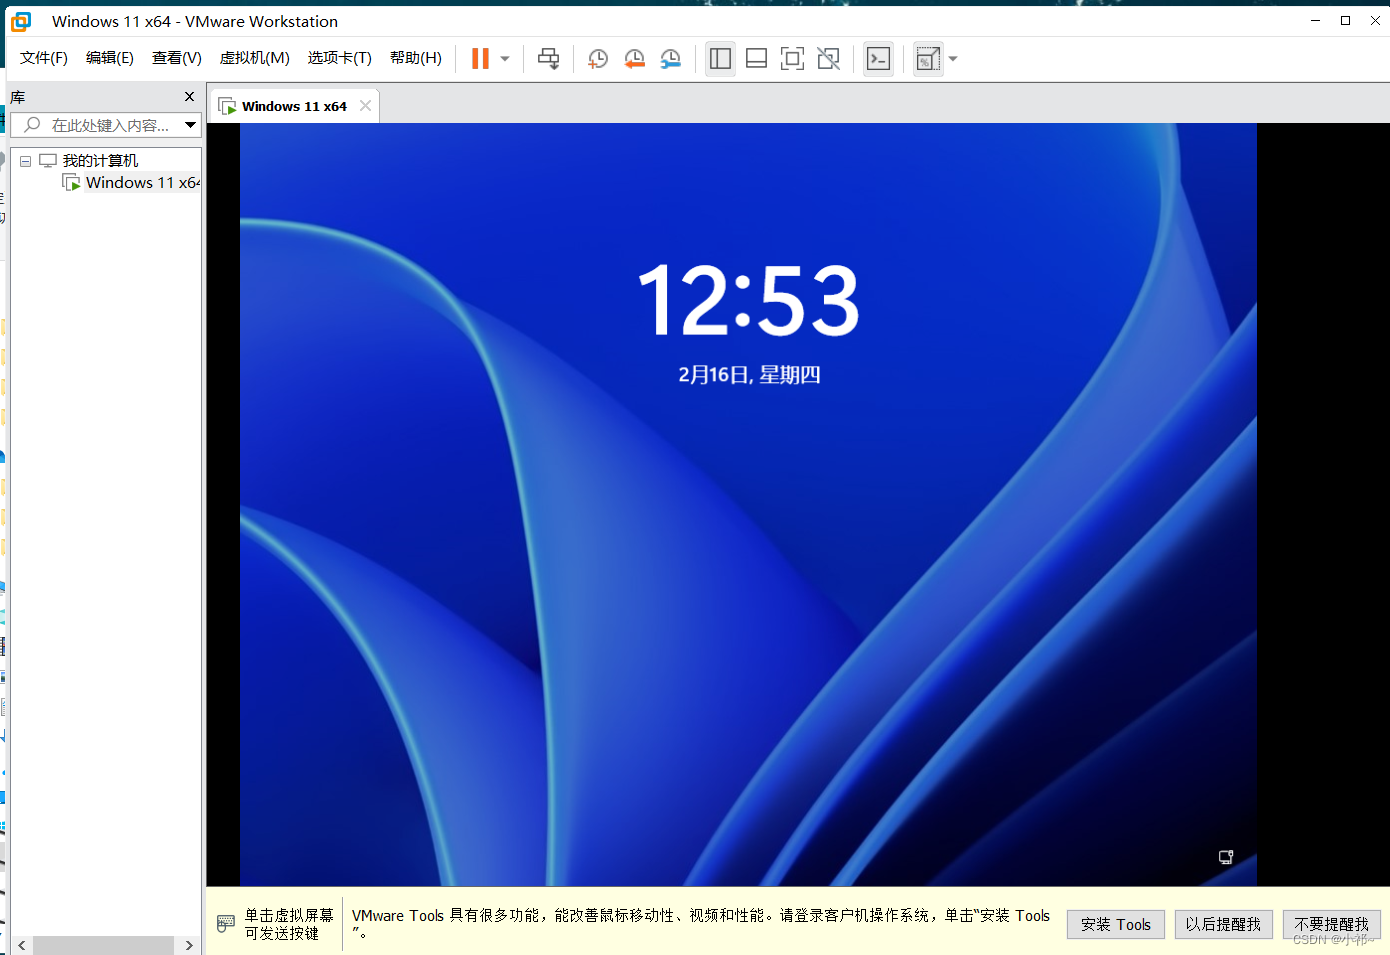Send Ctrl+Alt+Del to the virtual machine

coord(548,59)
